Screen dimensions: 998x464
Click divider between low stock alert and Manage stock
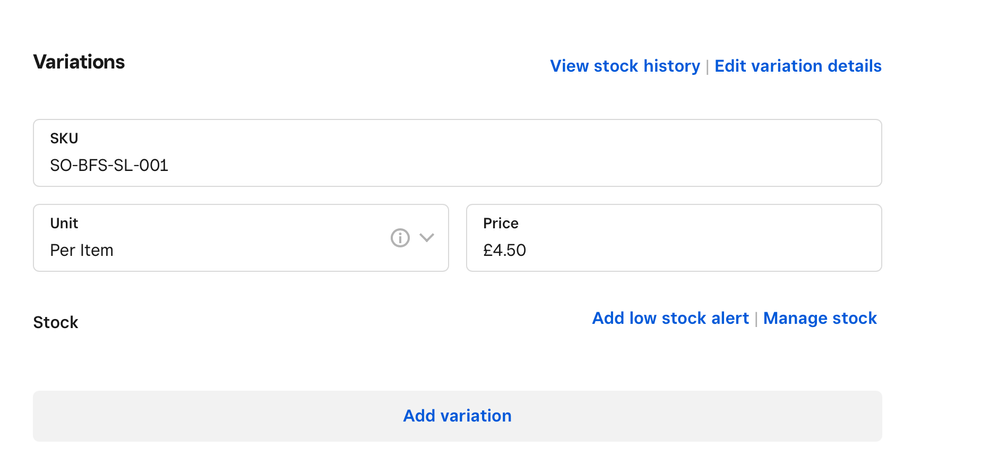point(756,318)
